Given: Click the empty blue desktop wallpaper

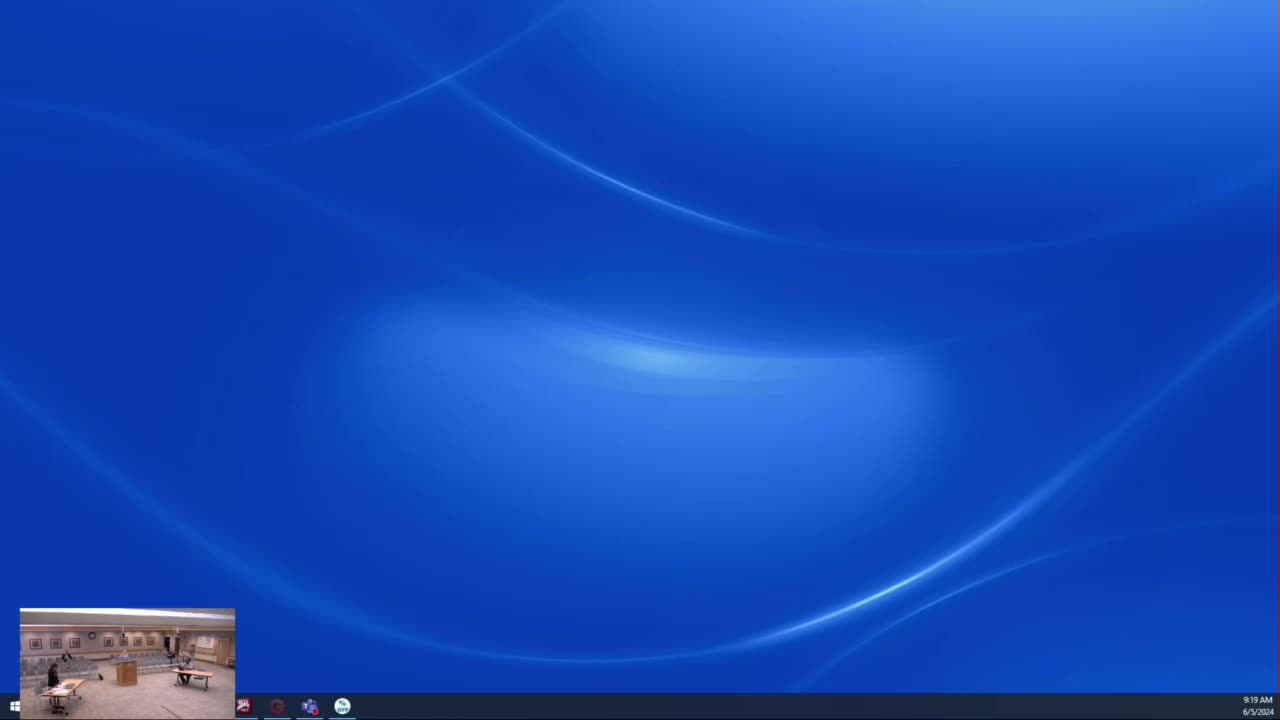Looking at the screenshot, I should click(x=640, y=300).
